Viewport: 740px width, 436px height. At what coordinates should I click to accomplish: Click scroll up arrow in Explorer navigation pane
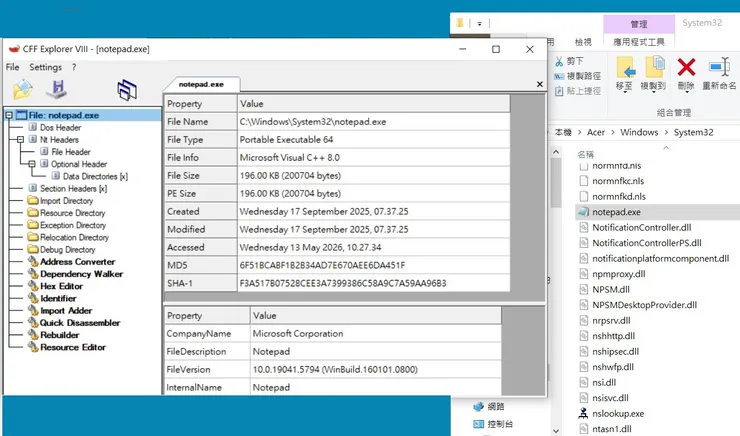[x=556, y=152]
